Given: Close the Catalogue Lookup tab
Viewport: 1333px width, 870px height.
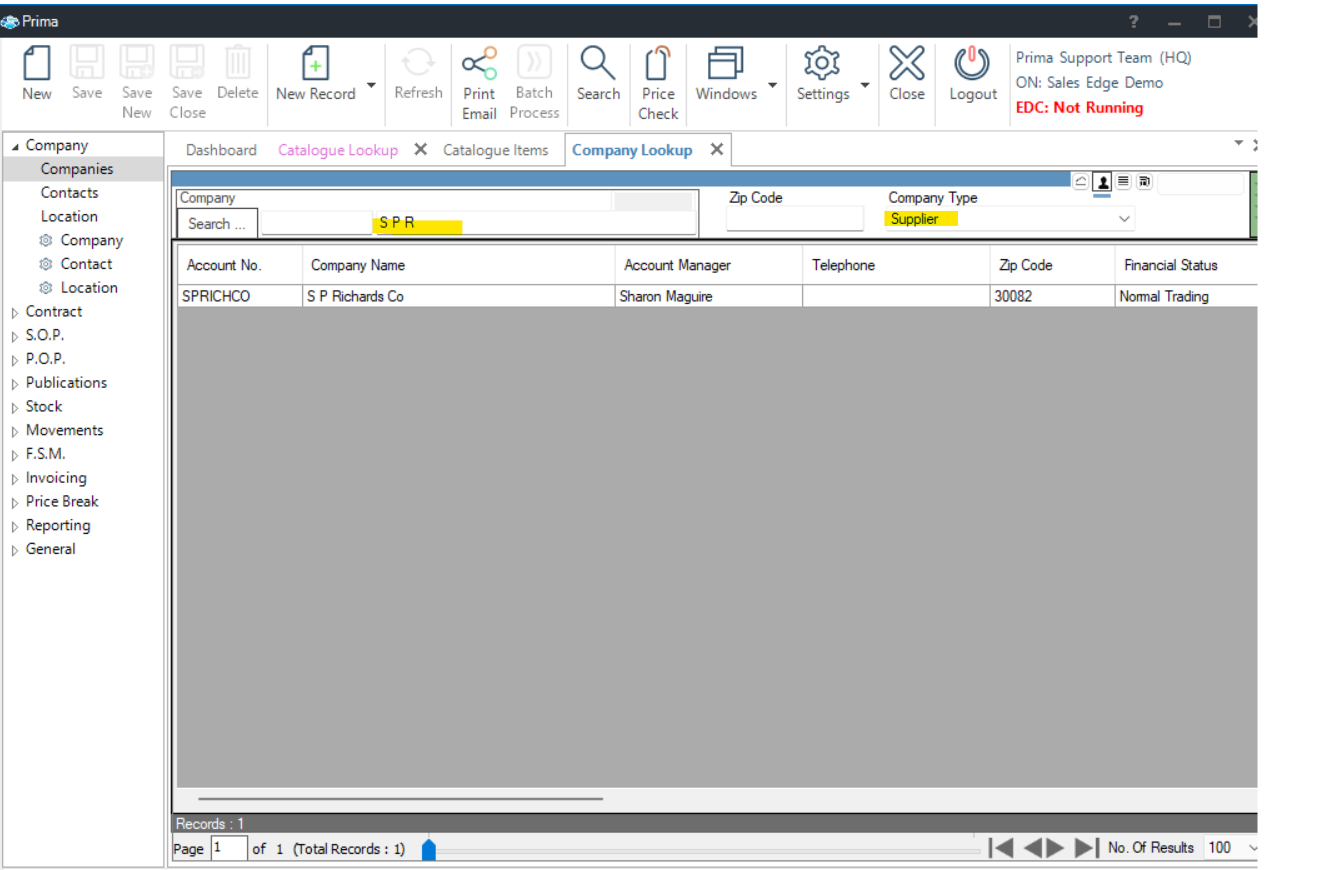Looking at the screenshot, I should 421,150.
